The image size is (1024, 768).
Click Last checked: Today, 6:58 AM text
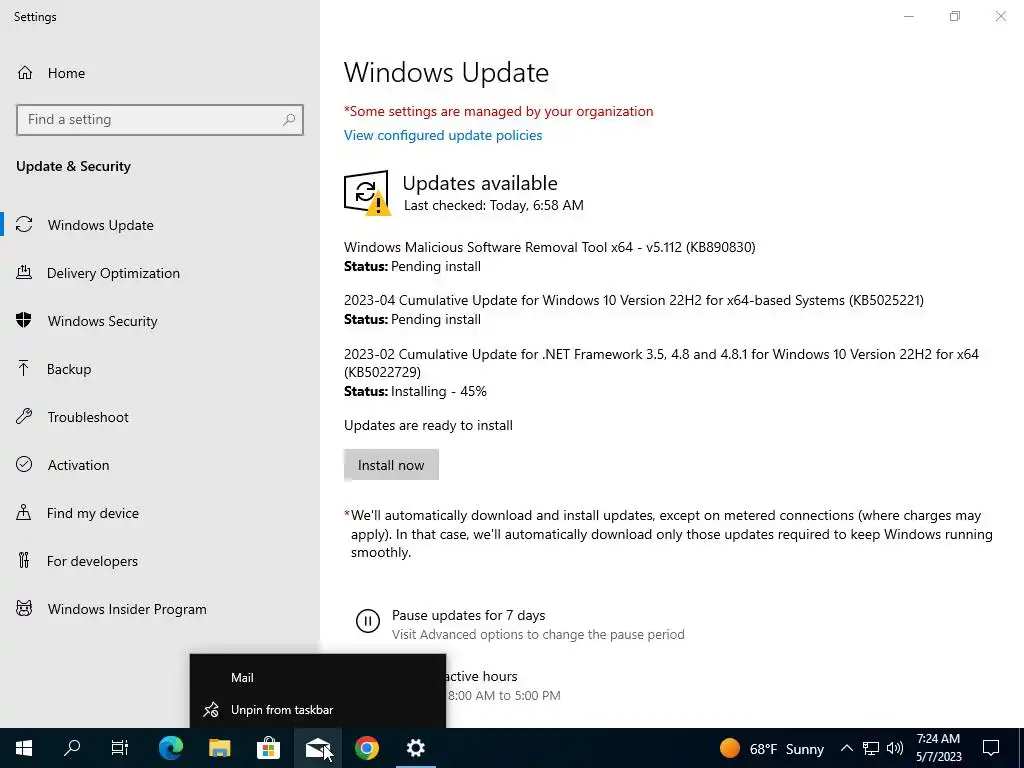[494, 205]
